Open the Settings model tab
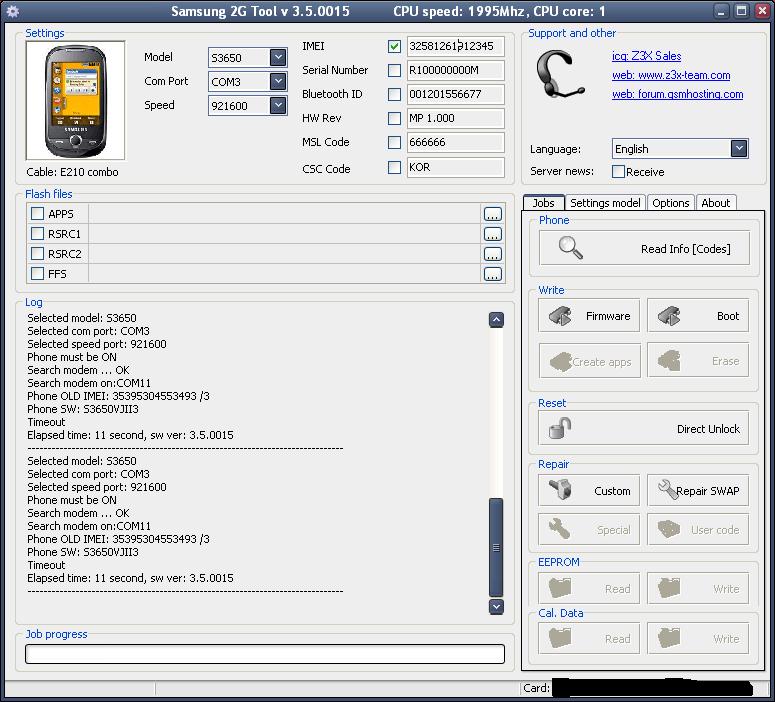The height and width of the screenshot is (702, 775). [x=605, y=203]
